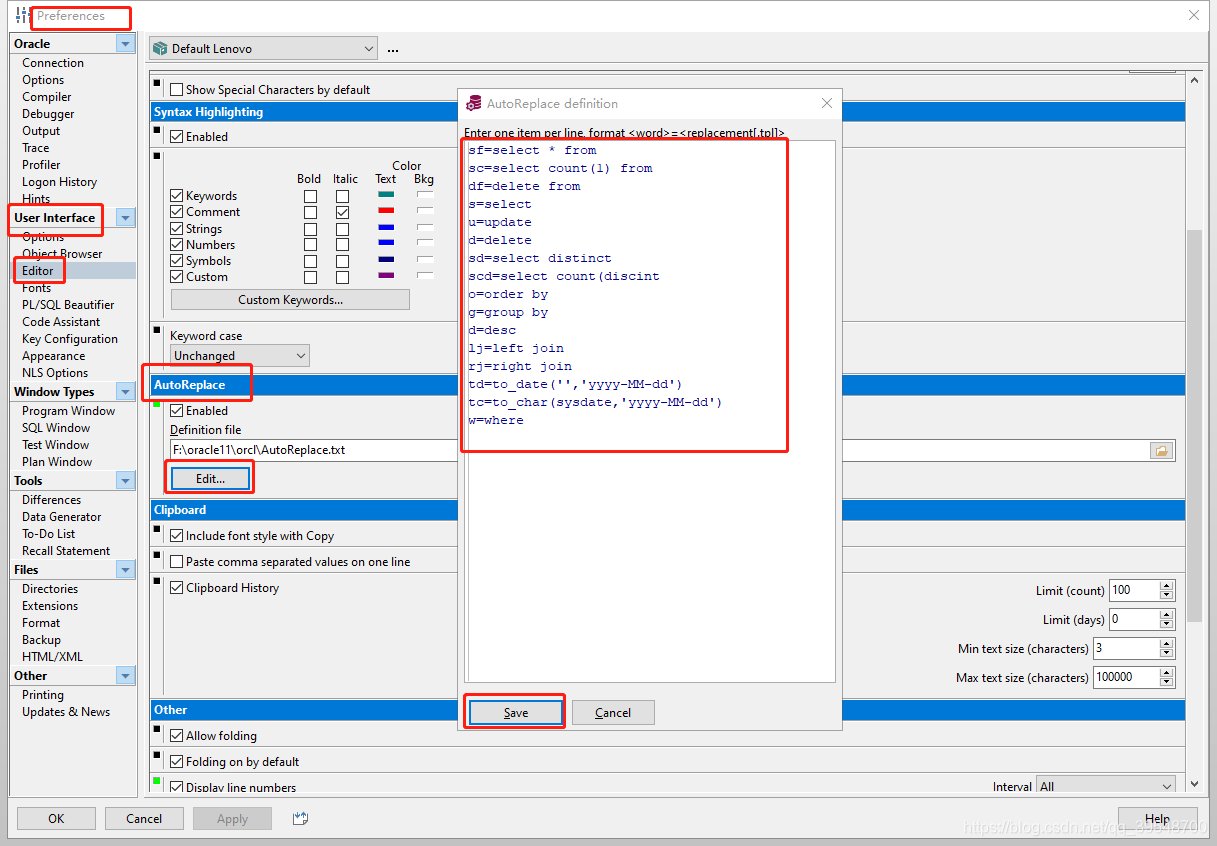Change Keywords background color swatch
This screenshot has height=846, width=1217.
pos(425,195)
